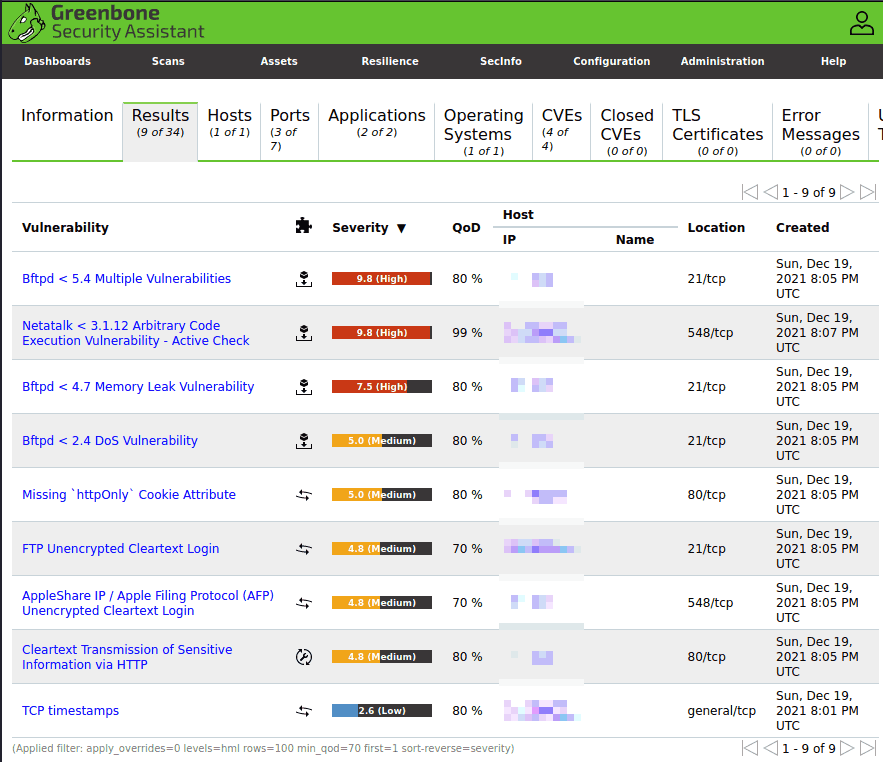The width and height of the screenshot is (883, 762).
Task: Open the SecInfo menu
Action: coord(500,61)
